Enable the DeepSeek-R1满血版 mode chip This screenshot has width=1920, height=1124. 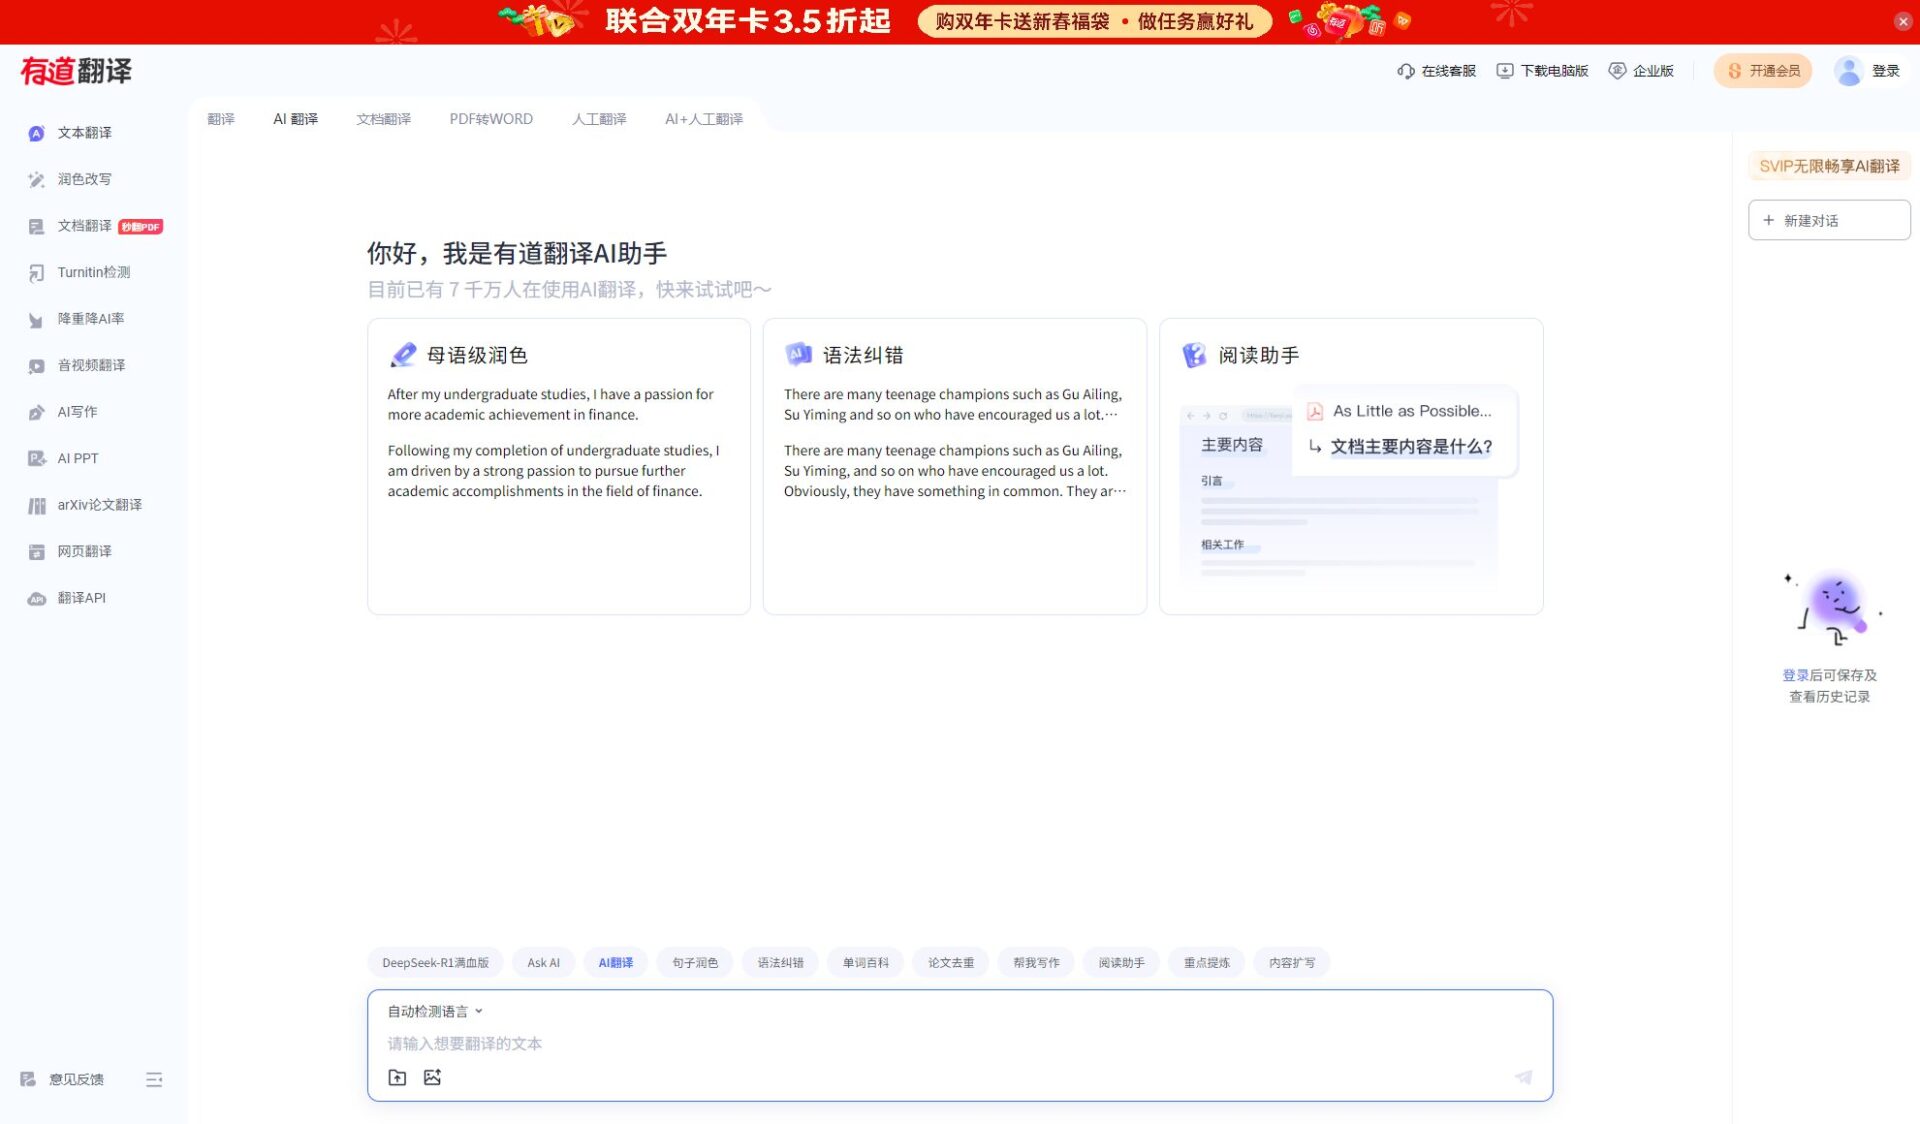436,962
